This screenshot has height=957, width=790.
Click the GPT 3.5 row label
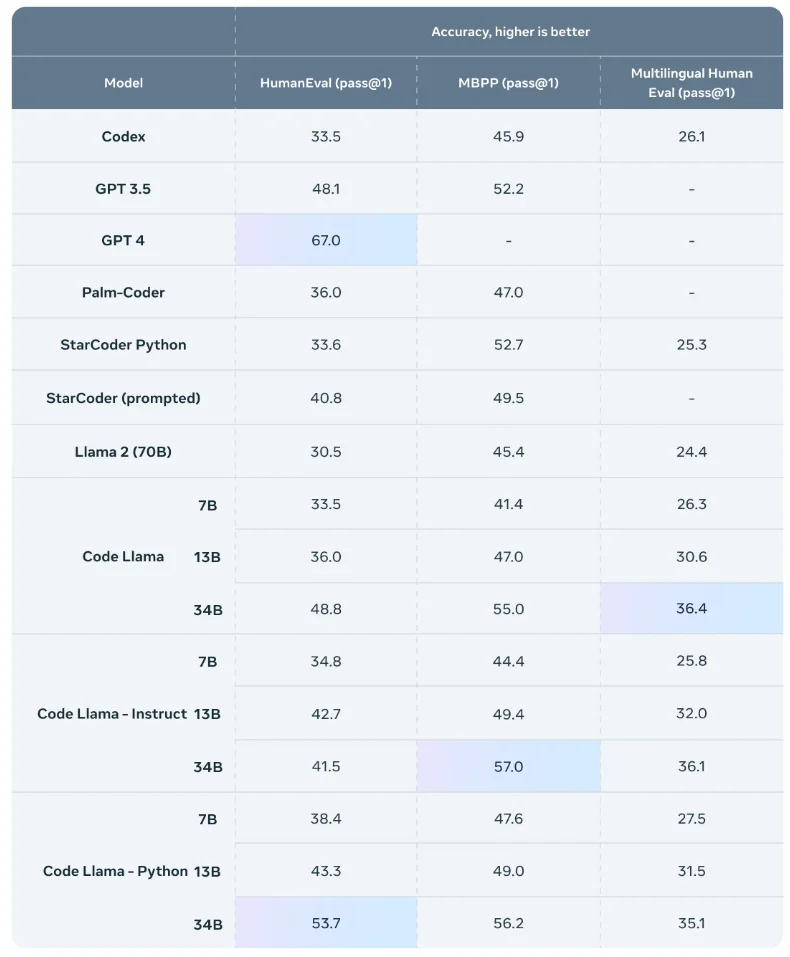123,189
